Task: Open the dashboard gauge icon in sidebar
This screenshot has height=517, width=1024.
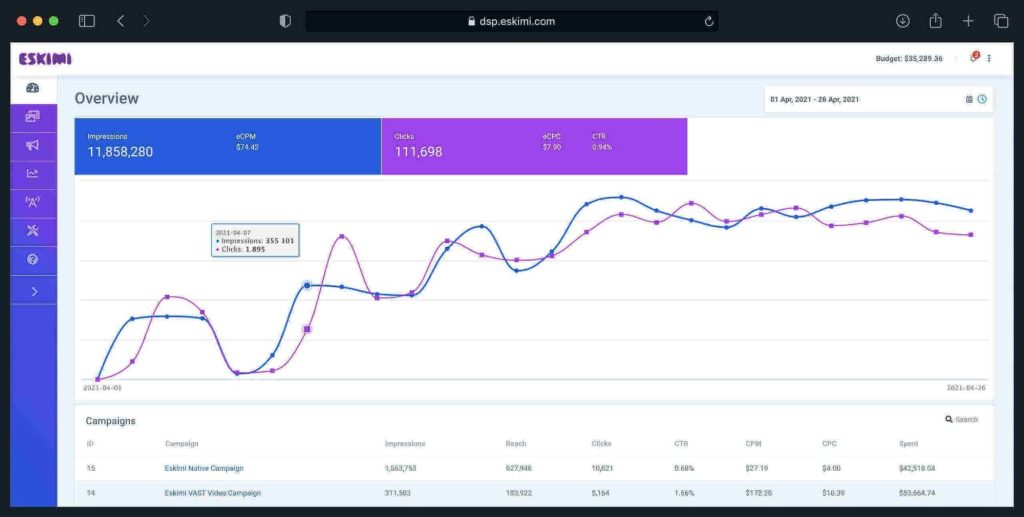Action: 32,88
